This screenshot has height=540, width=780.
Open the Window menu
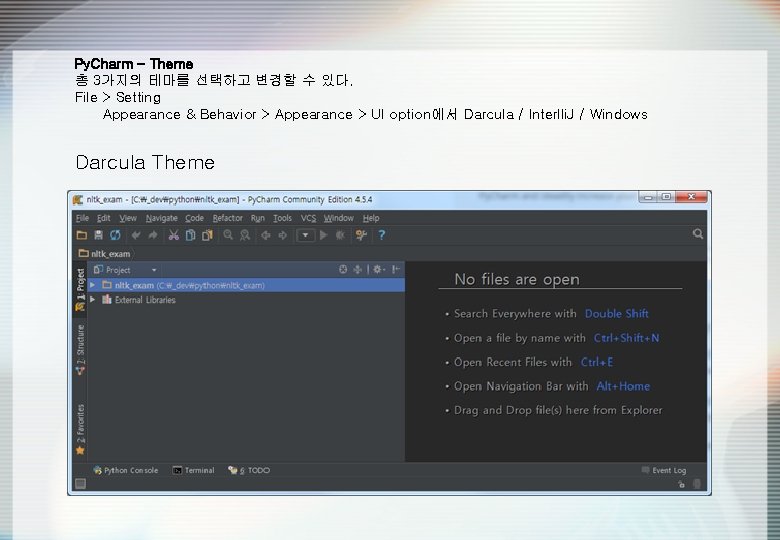pyautogui.click(x=338, y=218)
